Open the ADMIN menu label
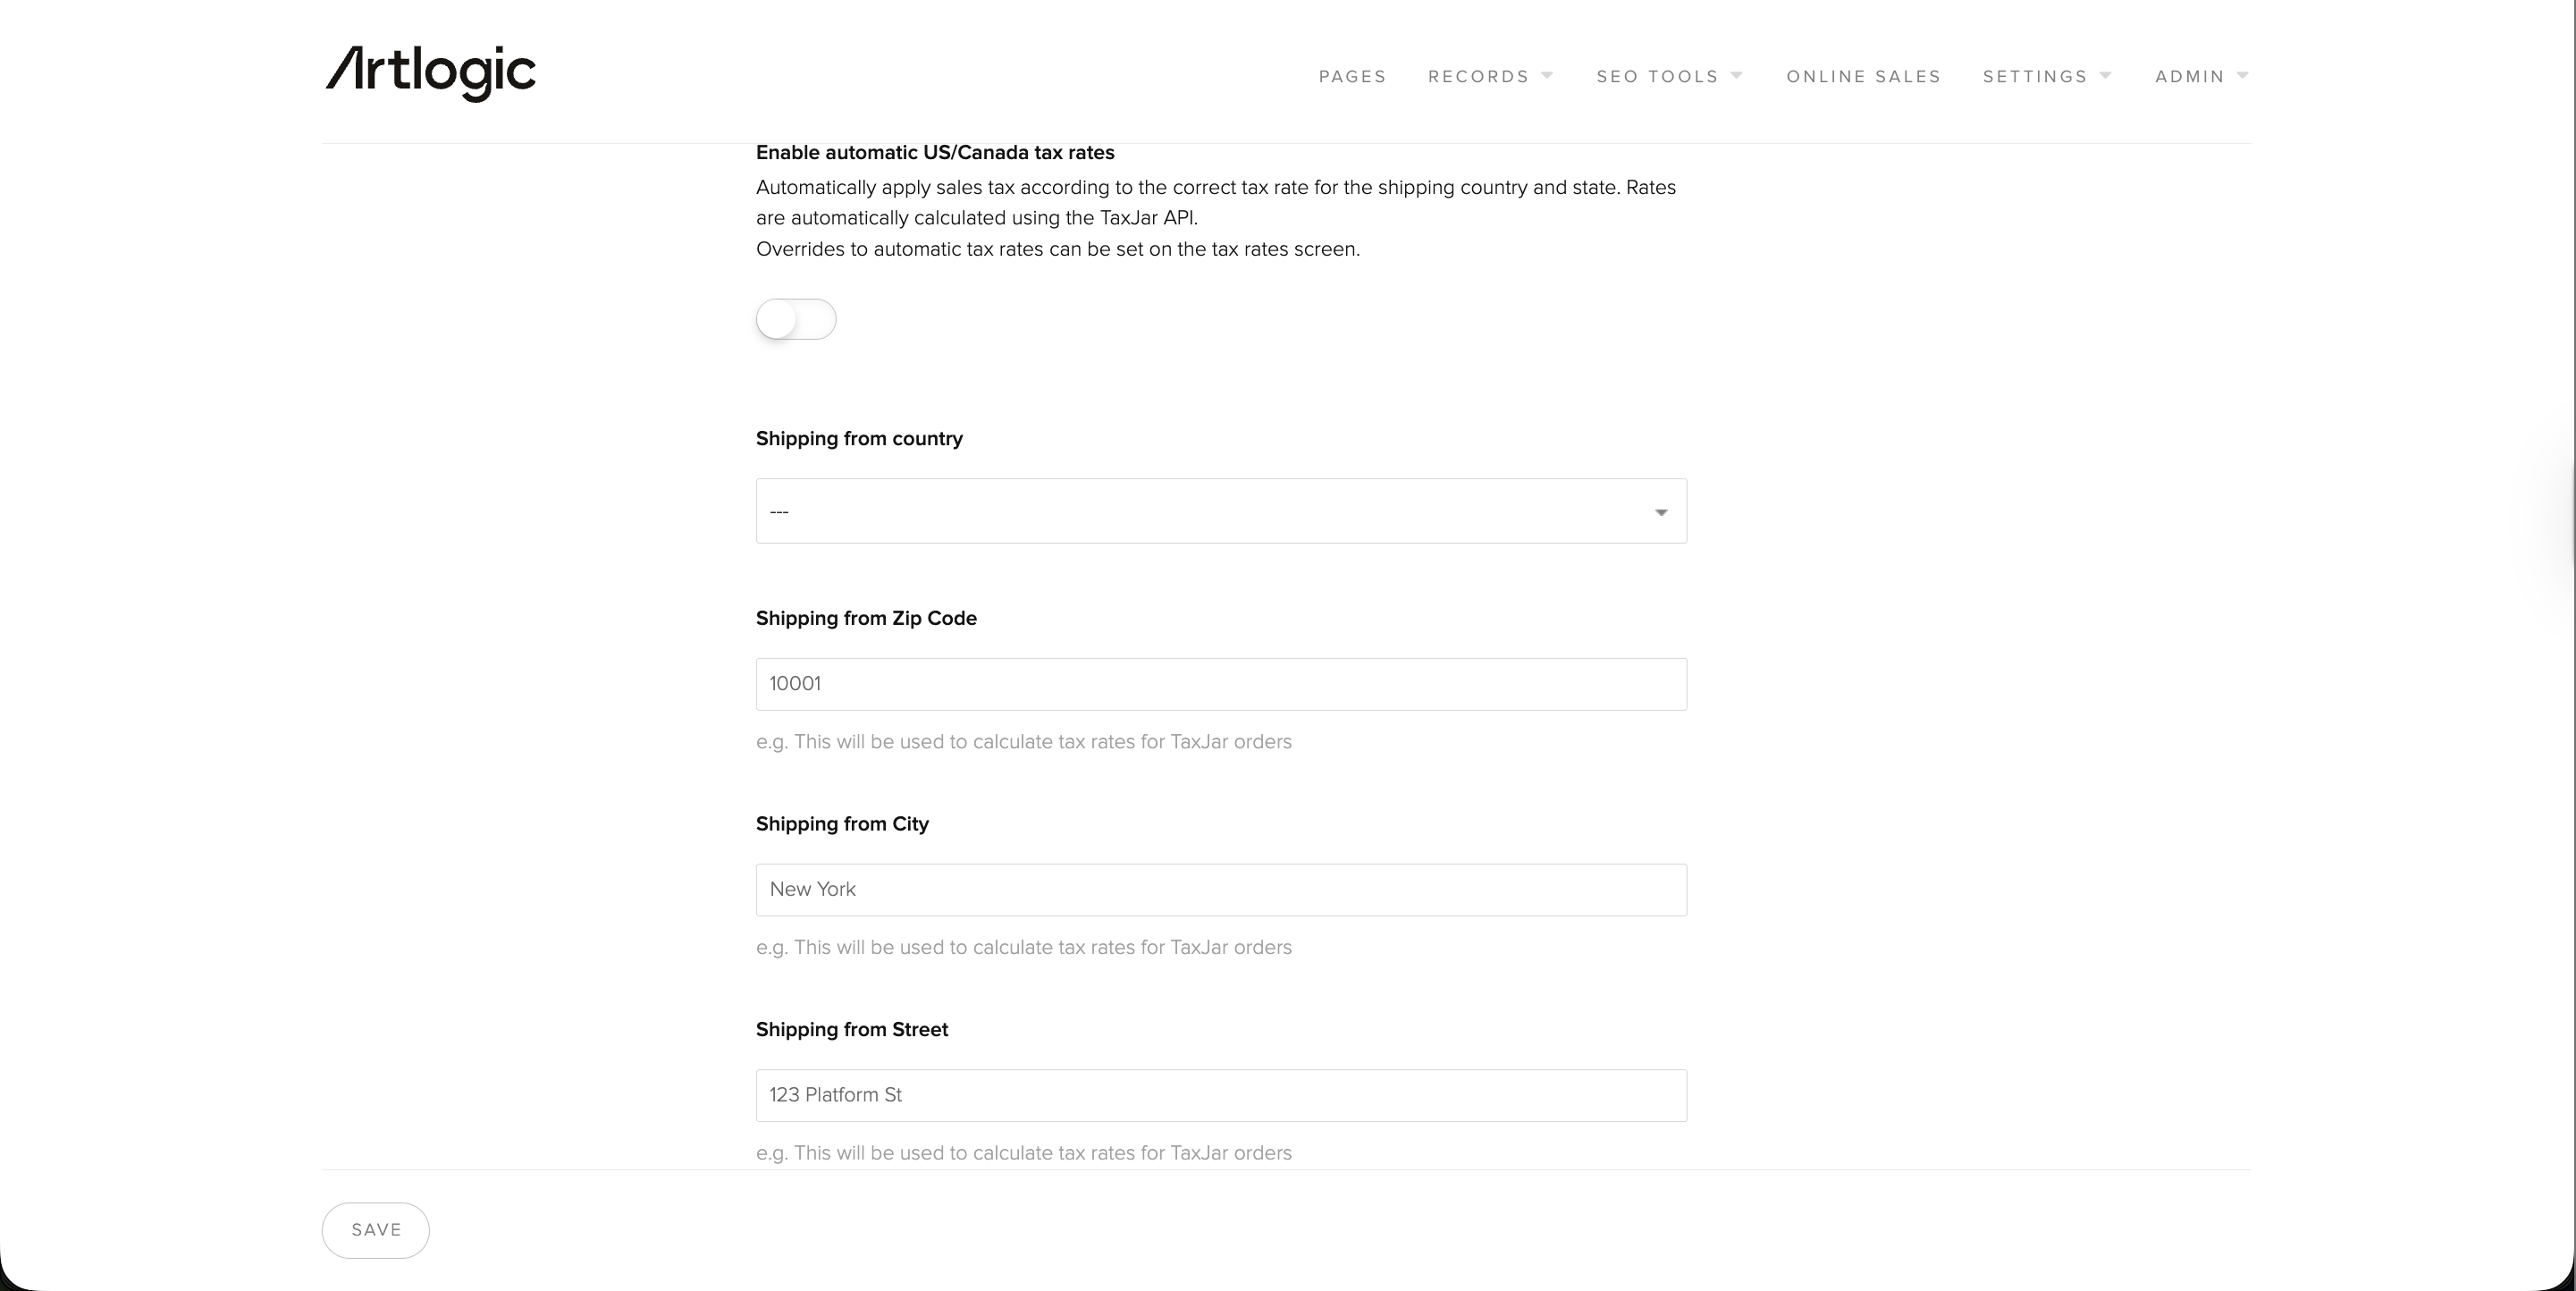Viewport: 2576px width, 1291px height. coord(2189,77)
